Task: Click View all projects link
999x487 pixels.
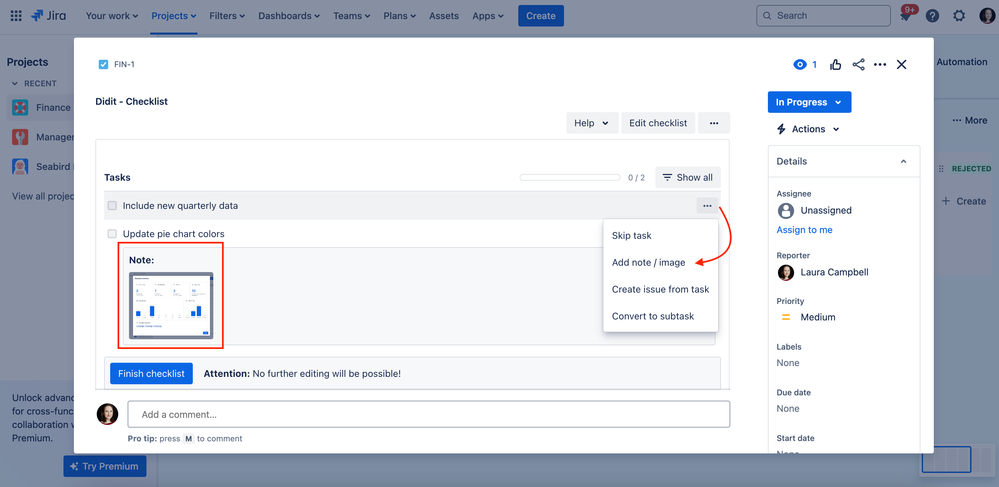Action: click(43, 196)
